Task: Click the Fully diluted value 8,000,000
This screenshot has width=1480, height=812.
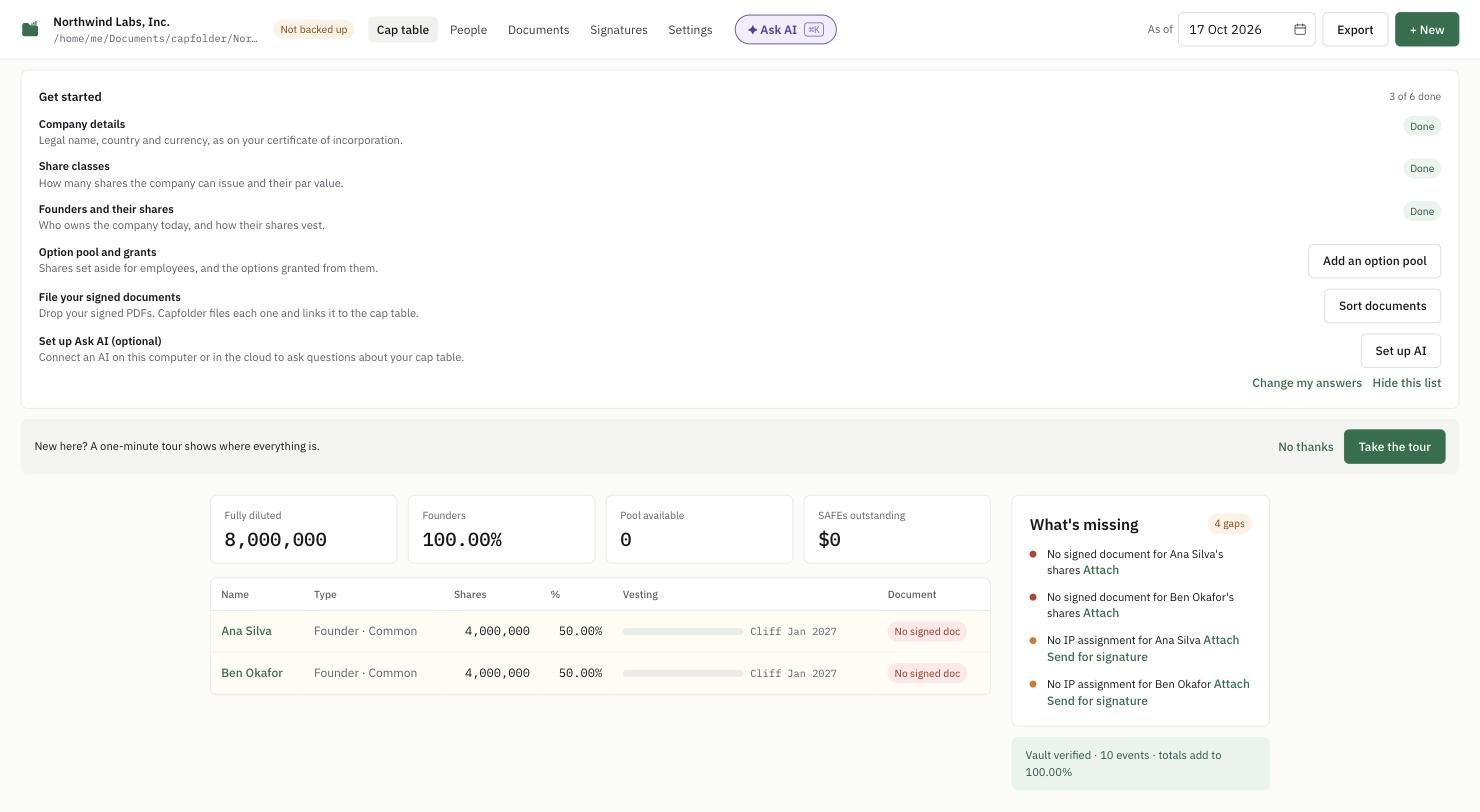Action: pos(276,540)
